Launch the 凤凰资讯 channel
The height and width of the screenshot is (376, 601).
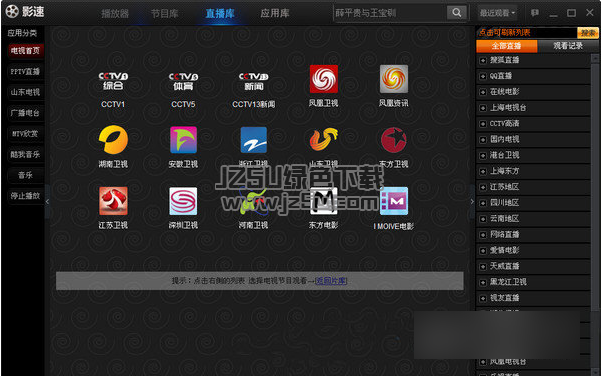pos(394,79)
